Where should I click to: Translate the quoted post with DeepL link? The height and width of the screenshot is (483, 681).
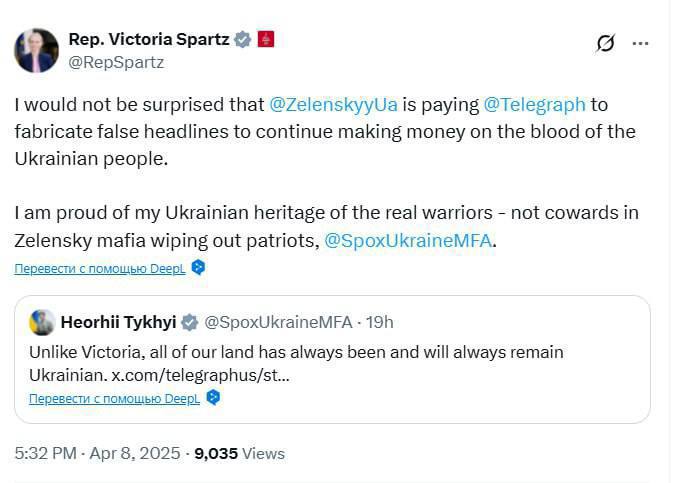114,398
